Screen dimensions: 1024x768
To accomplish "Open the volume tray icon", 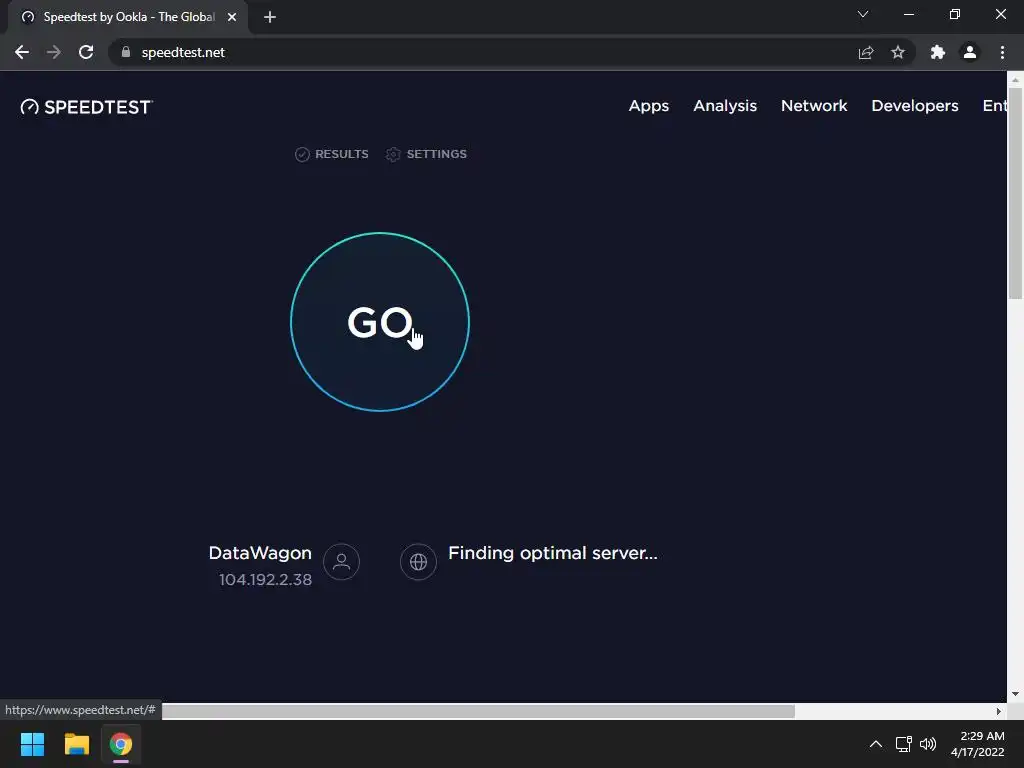I will pos(927,744).
